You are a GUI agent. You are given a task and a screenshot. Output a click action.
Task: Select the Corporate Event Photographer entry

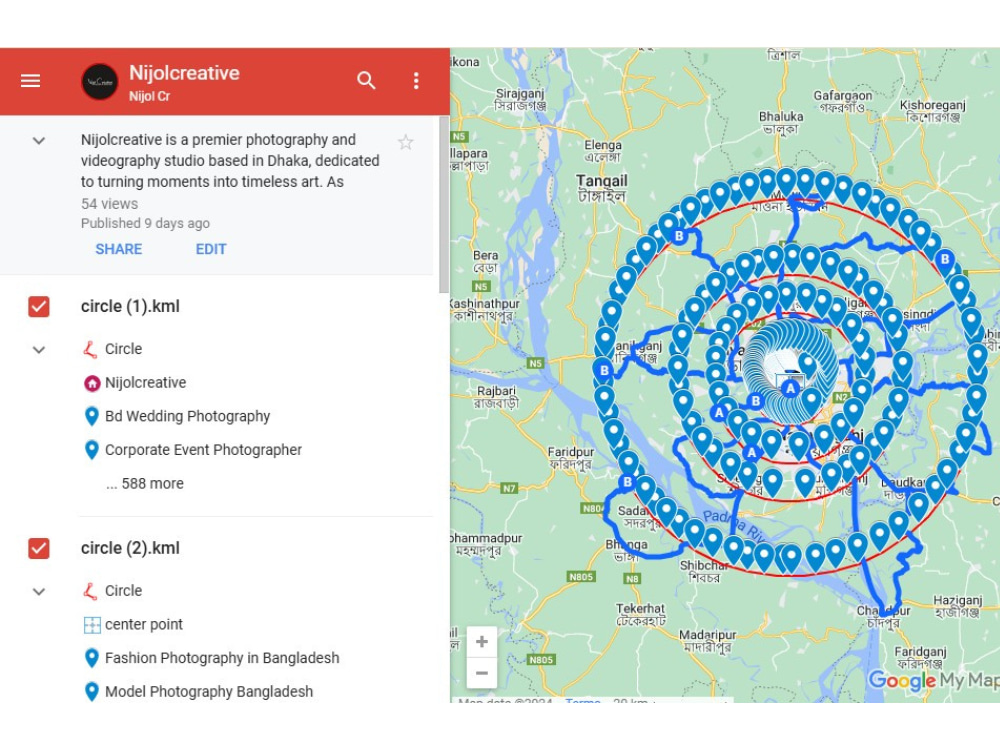[203, 450]
